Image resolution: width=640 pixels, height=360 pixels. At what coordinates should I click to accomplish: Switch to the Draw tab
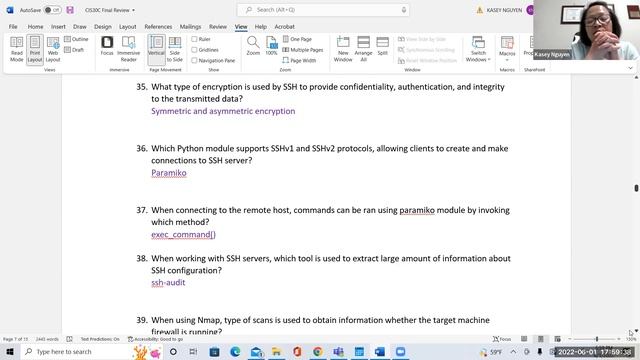click(80, 27)
